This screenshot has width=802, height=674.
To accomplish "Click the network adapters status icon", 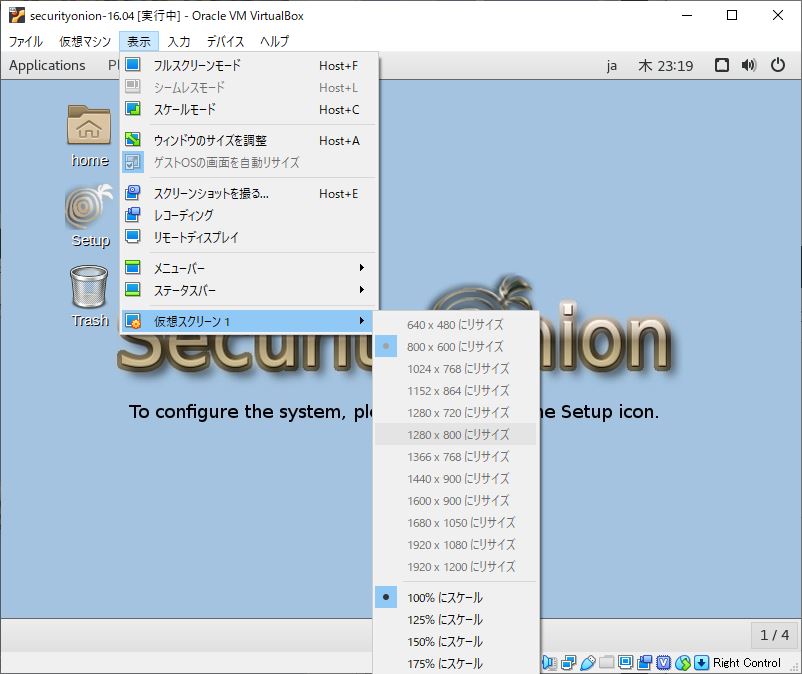I will 568,663.
